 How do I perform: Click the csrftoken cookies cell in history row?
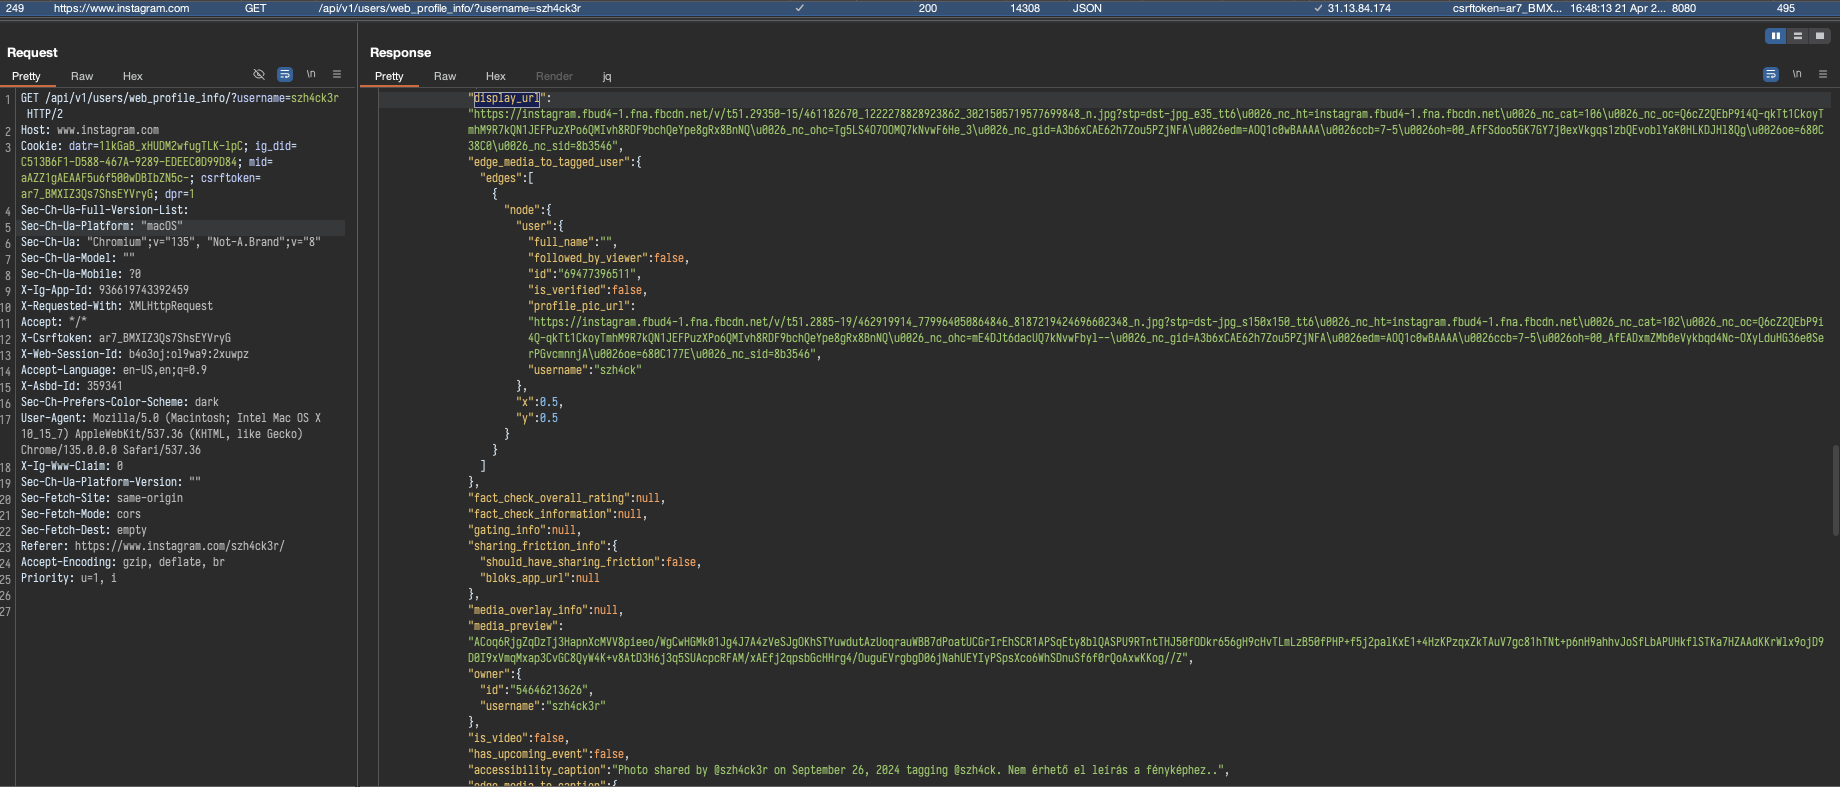pyautogui.click(x=1507, y=8)
